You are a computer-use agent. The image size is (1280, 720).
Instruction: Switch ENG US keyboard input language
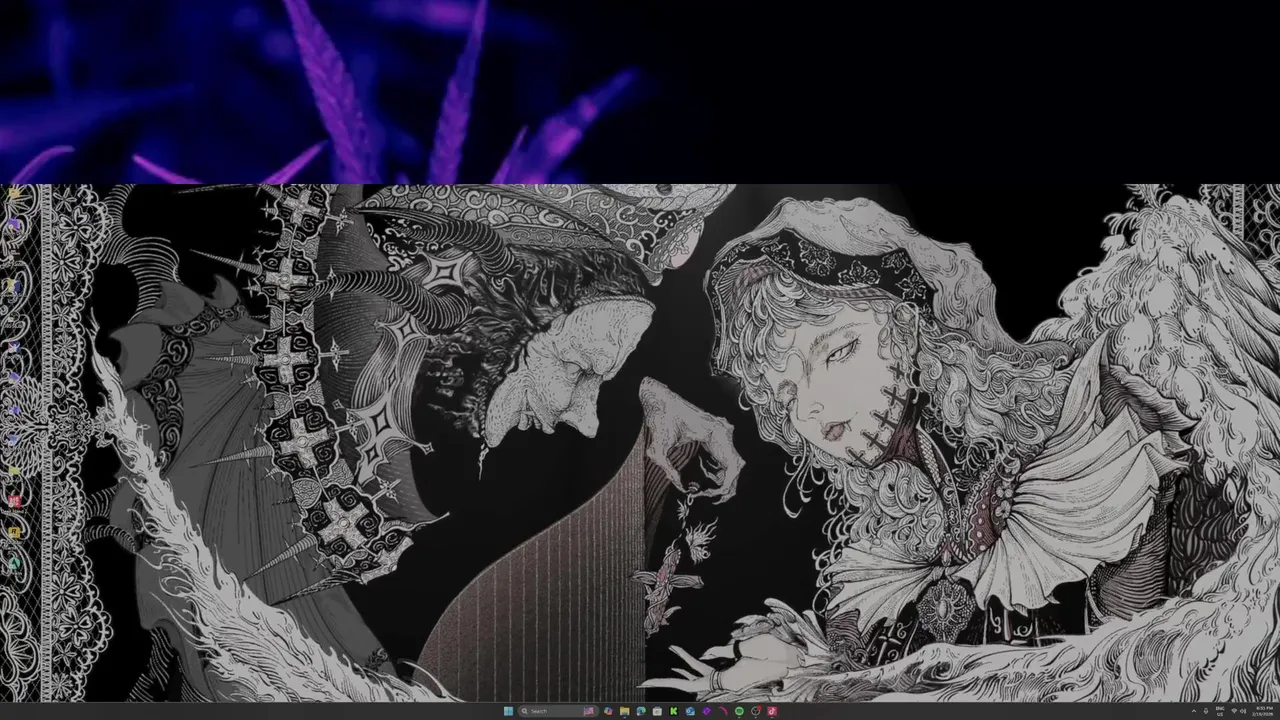tap(1220, 711)
